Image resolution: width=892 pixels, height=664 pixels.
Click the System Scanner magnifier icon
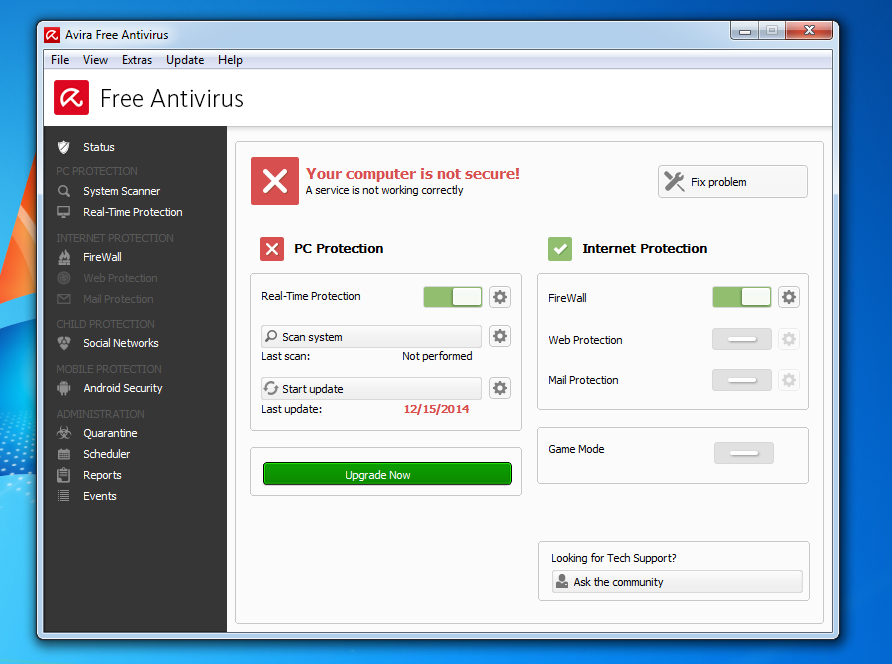[x=64, y=191]
